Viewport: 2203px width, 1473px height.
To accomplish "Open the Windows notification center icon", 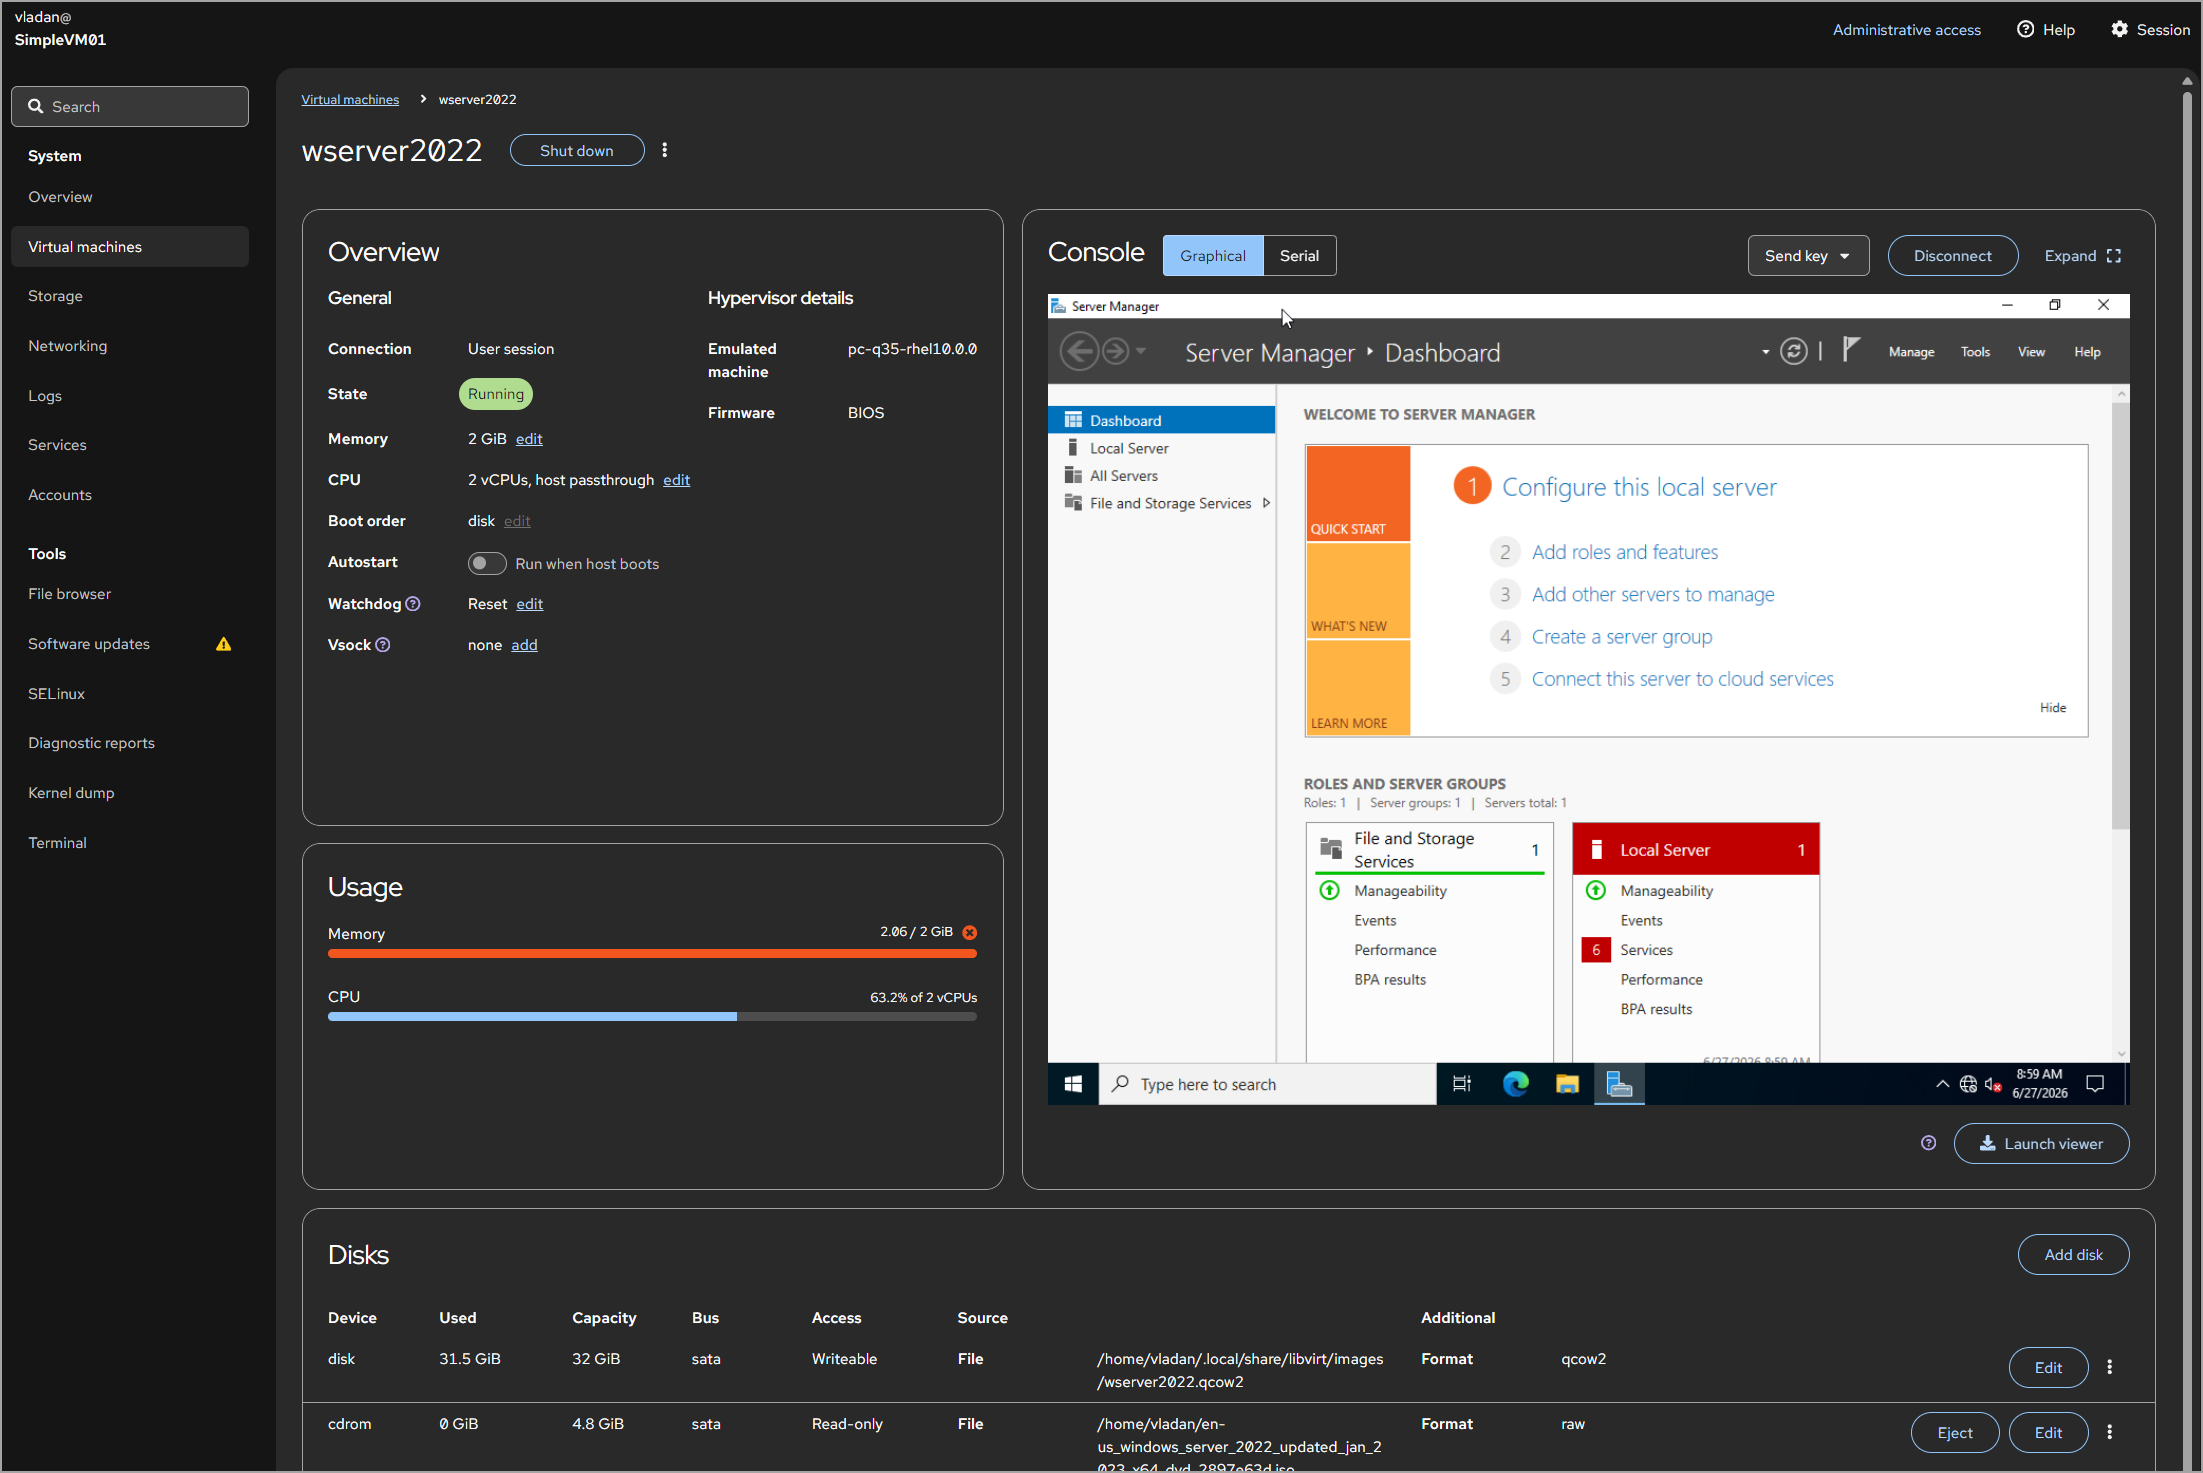I will pos(2095,1084).
